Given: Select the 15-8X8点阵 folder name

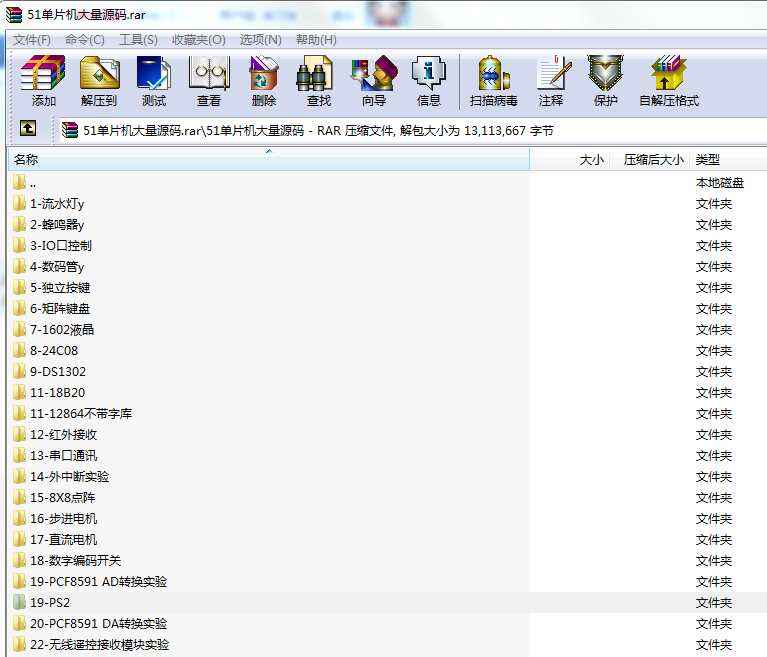Looking at the screenshot, I should pos(62,498).
